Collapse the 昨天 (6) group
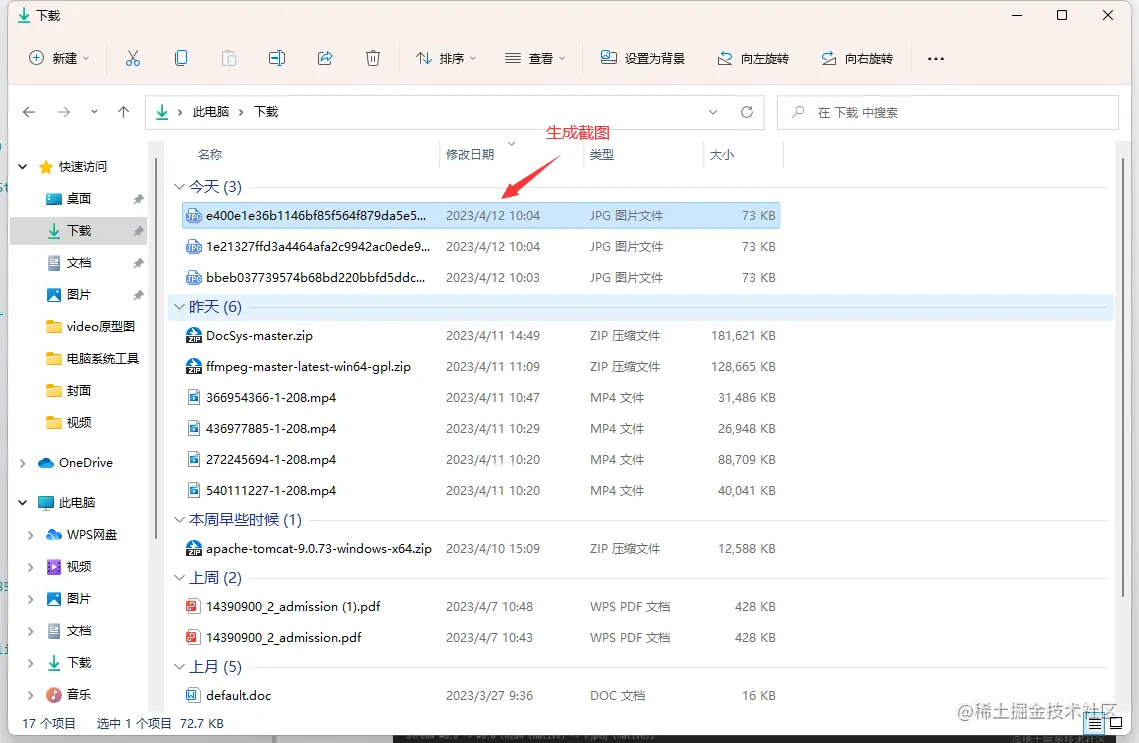This screenshot has height=743, width=1139. (x=179, y=306)
